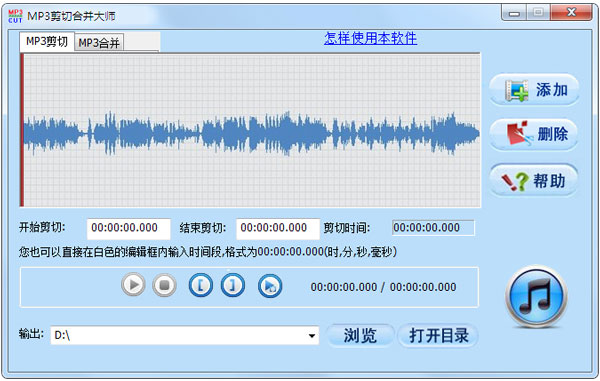Select the MP3剪切 tab
This screenshot has width=600, height=381.
[47, 41]
